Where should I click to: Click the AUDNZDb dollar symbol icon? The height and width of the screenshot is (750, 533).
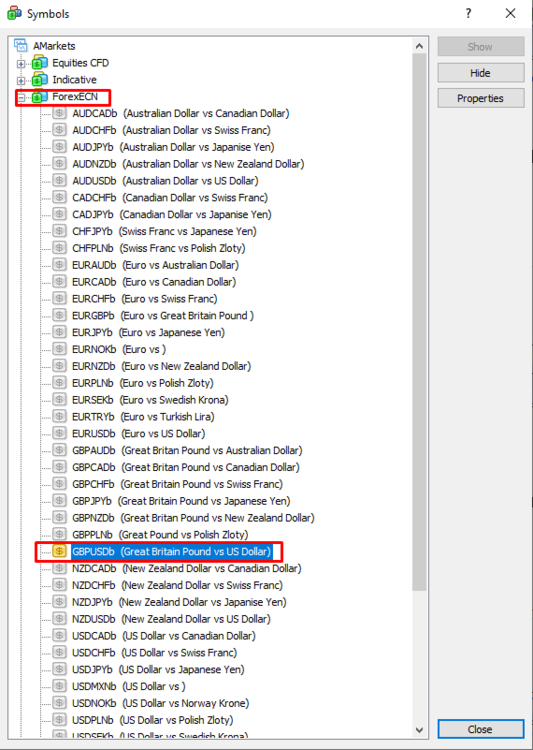pyautogui.click(x=59, y=164)
